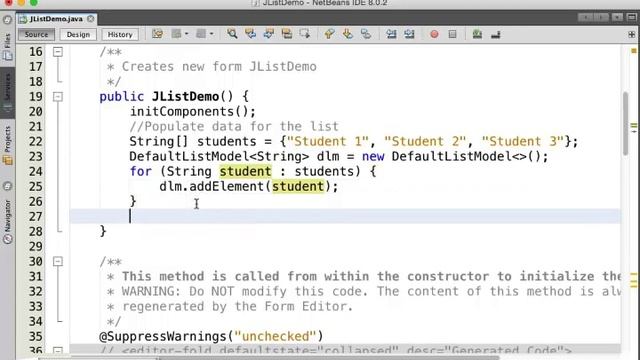
Task: Expand the Generated Code fold at line 36
Action: (58, 351)
